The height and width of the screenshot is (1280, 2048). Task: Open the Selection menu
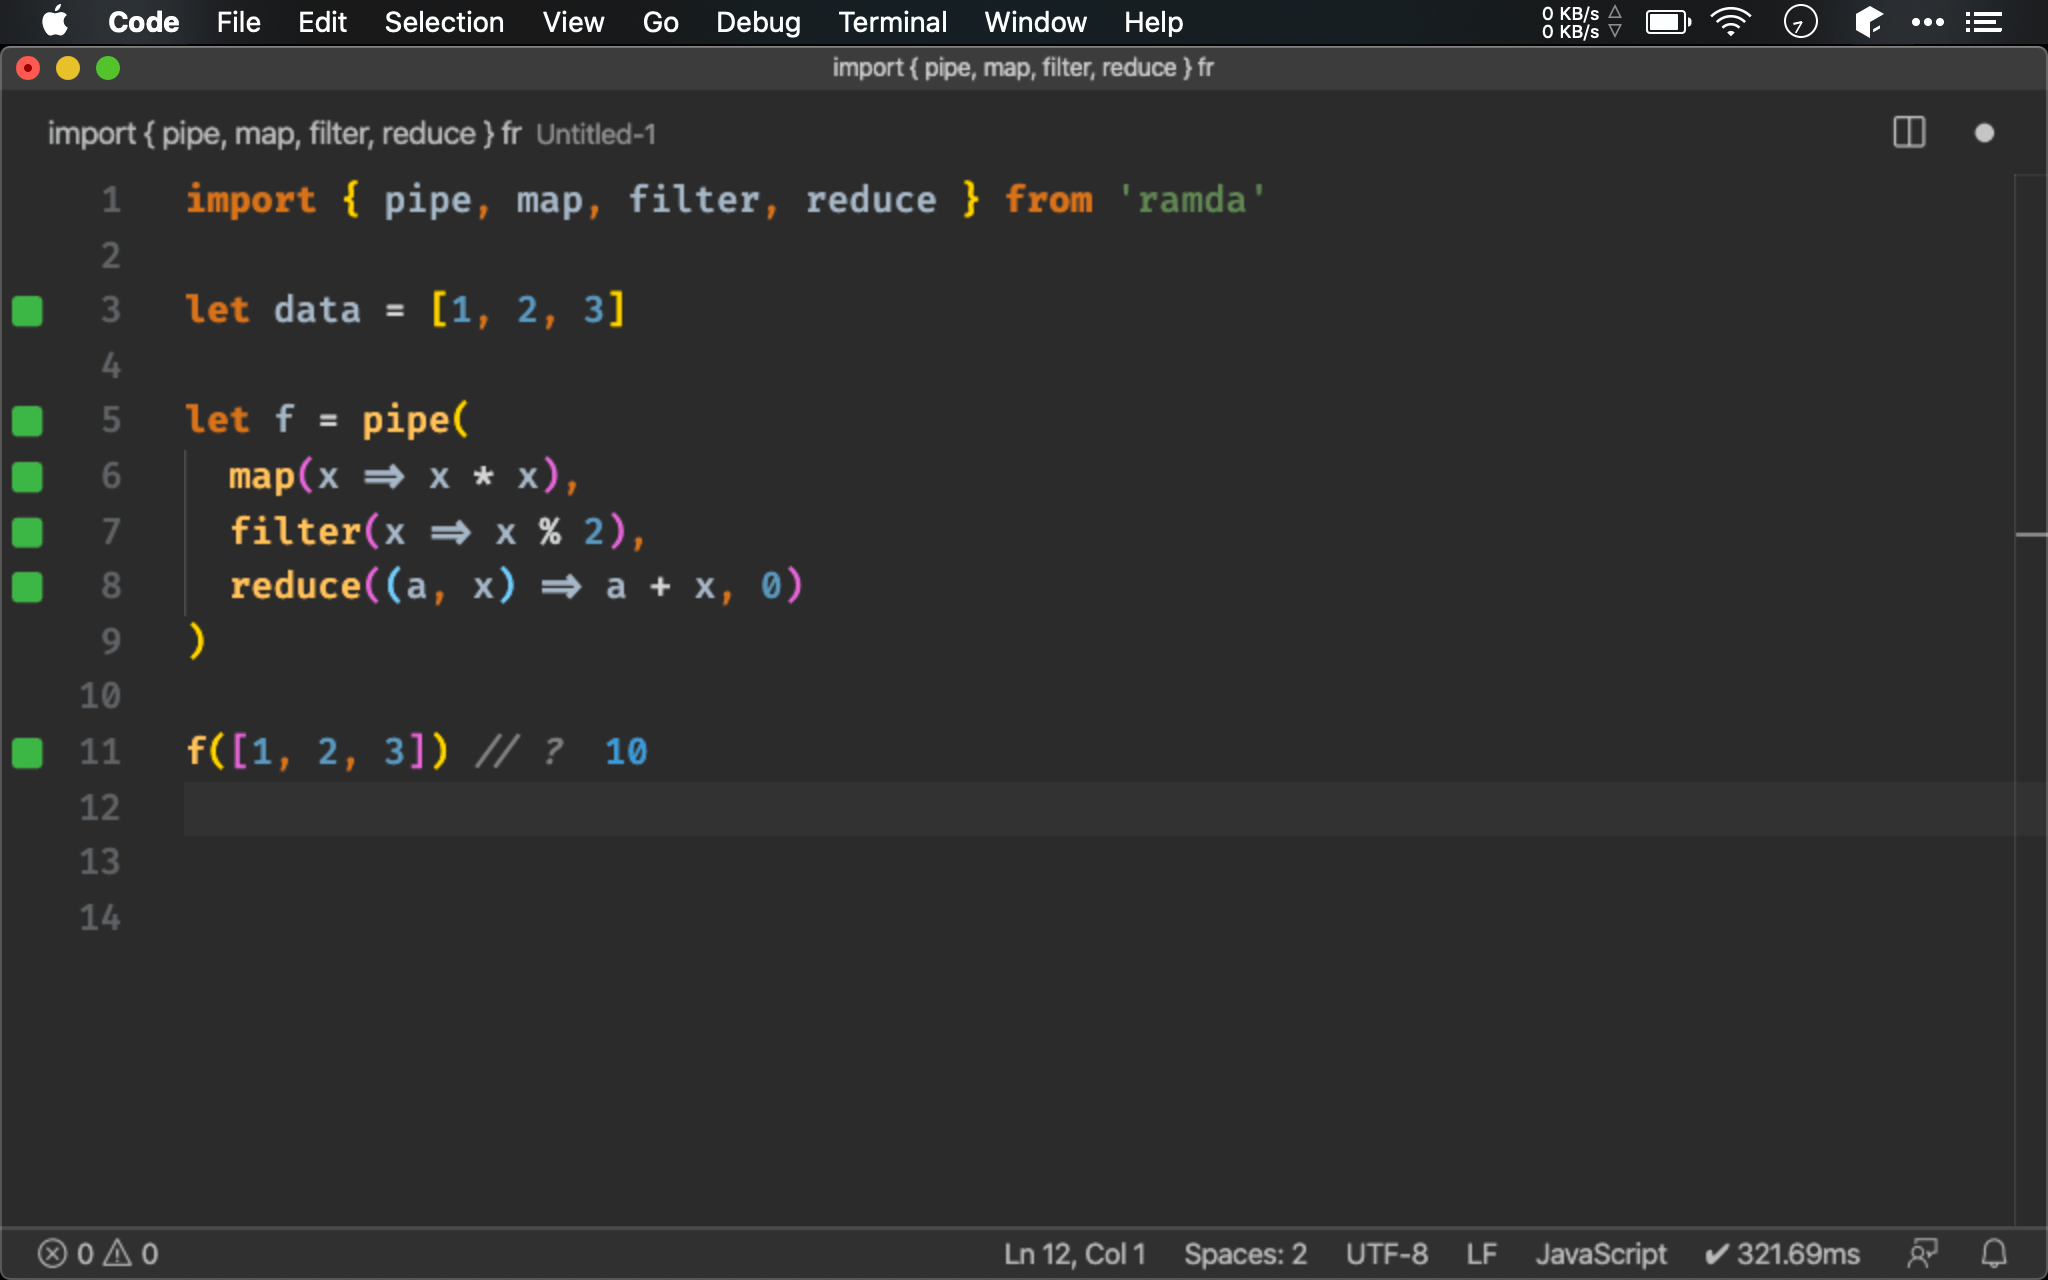(x=444, y=22)
